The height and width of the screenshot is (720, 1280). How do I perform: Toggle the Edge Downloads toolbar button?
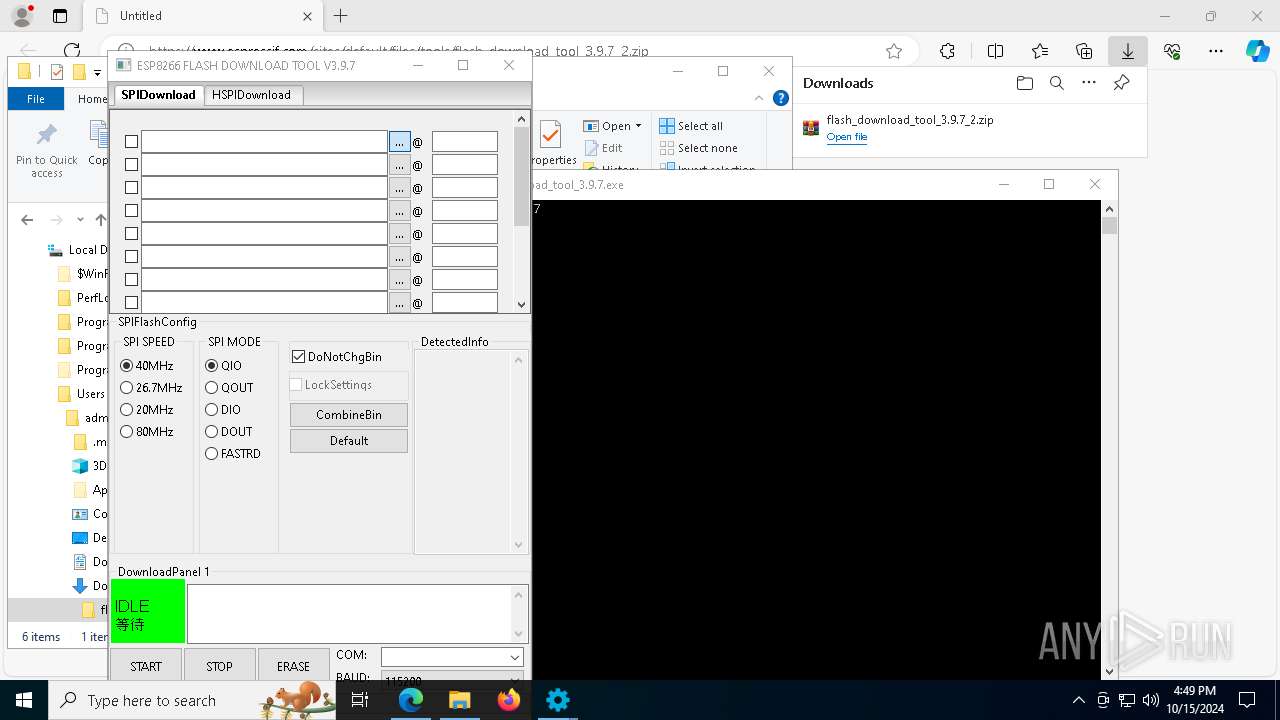[1127, 51]
